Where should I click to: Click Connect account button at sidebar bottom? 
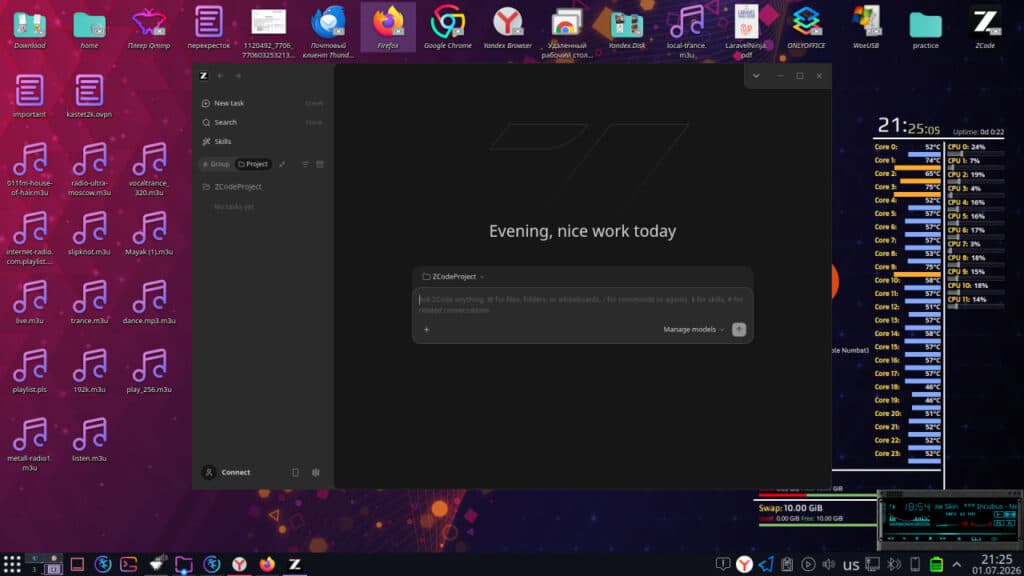click(x=227, y=472)
